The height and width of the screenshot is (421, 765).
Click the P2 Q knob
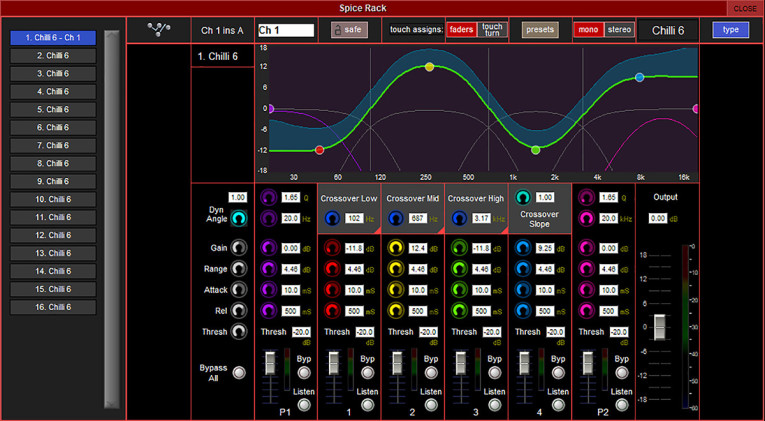(x=586, y=198)
